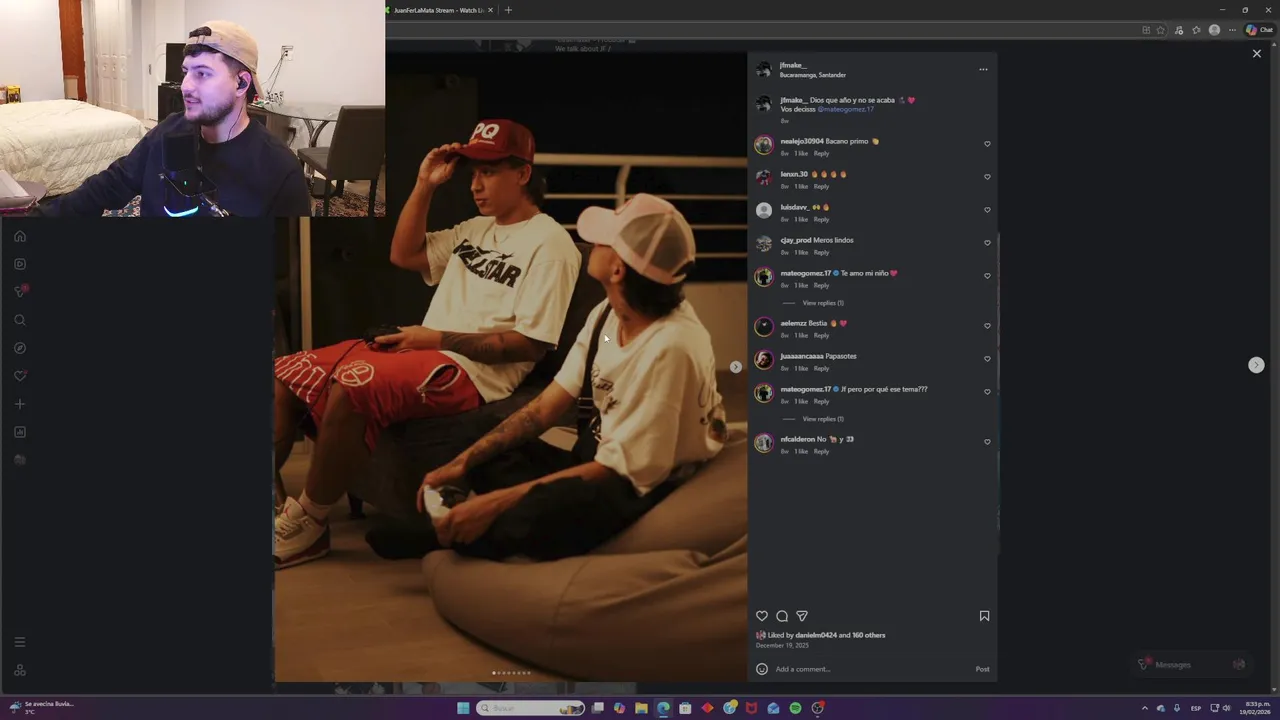Screen dimensions: 1280x720
Task: Click the browser profile avatar icon
Action: (x=1214, y=30)
